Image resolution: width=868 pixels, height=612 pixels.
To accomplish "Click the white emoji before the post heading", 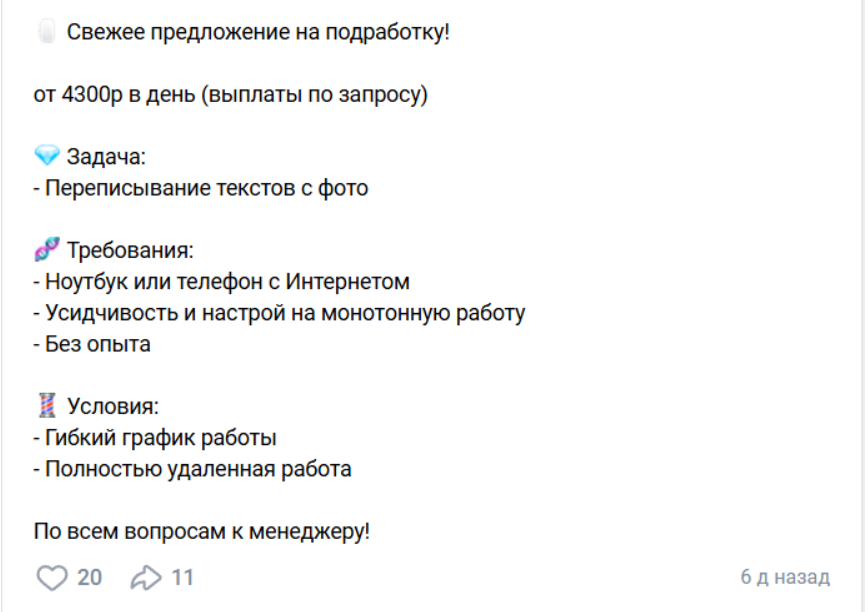I will tap(47, 33).
